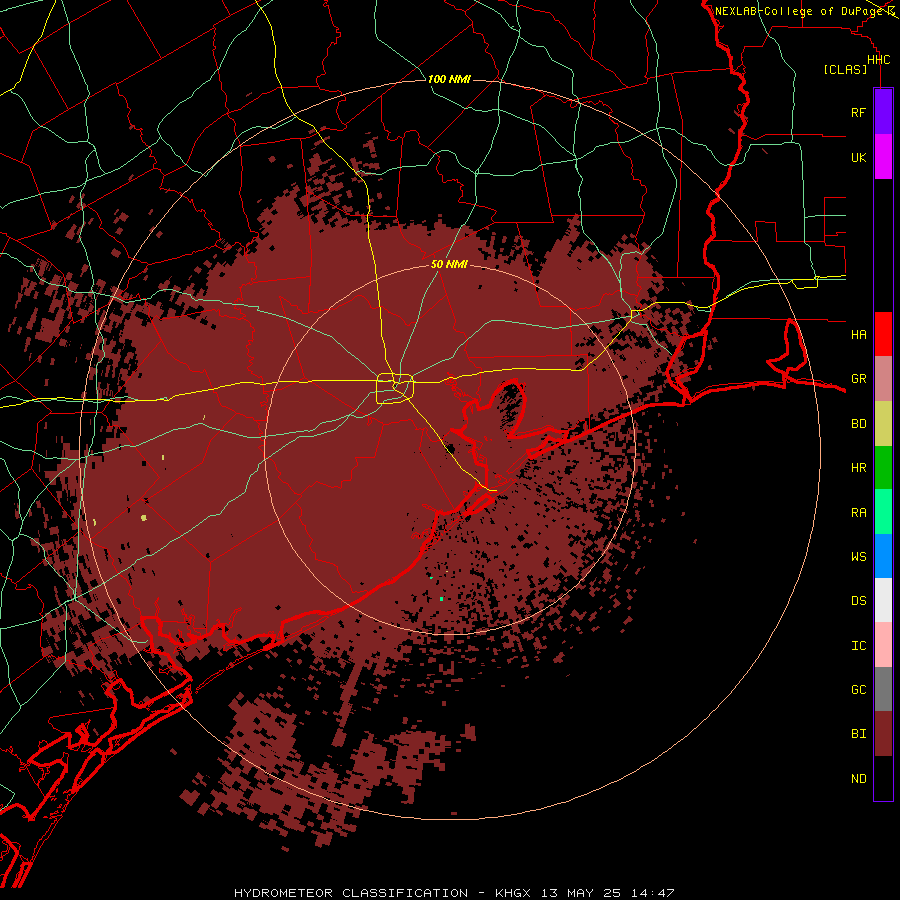Click the UK magenta legend swatch
Screen dimensions: 900x900
click(883, 157)
